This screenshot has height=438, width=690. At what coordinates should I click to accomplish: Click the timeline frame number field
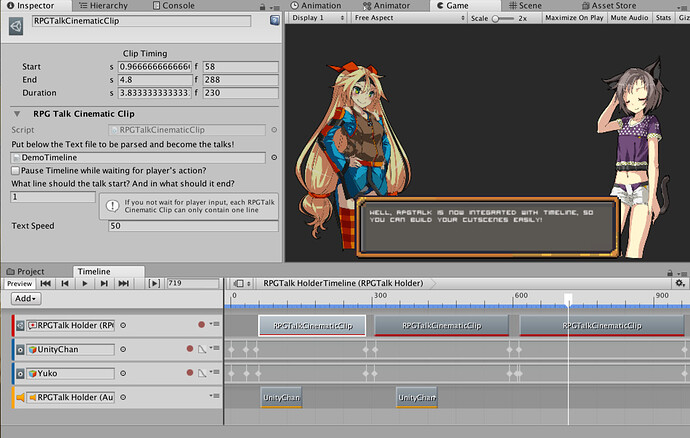[192, 283]
